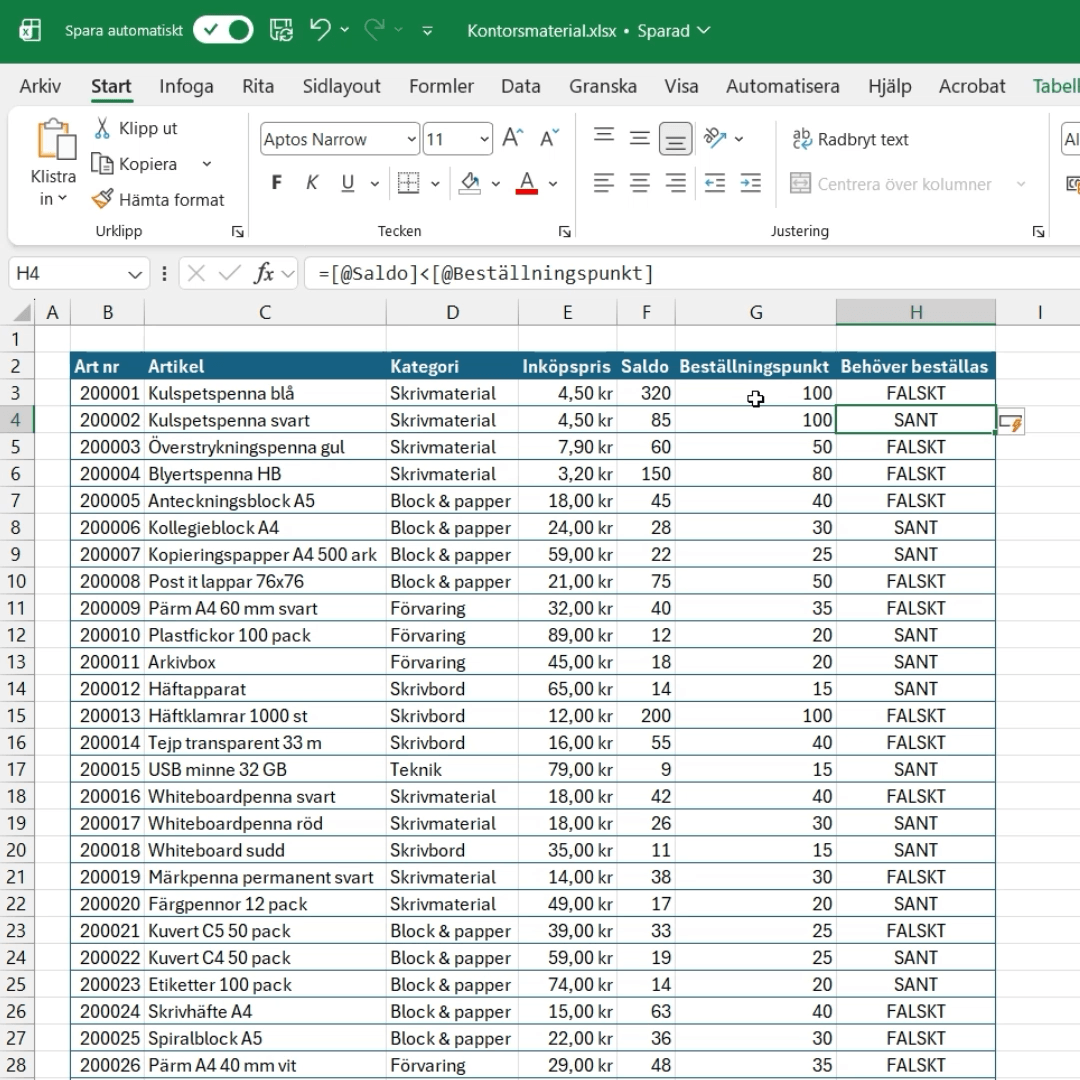Click the Save icon in title bar
The width and height of the screenshot is (1080, 1080).
coord(283,30)
